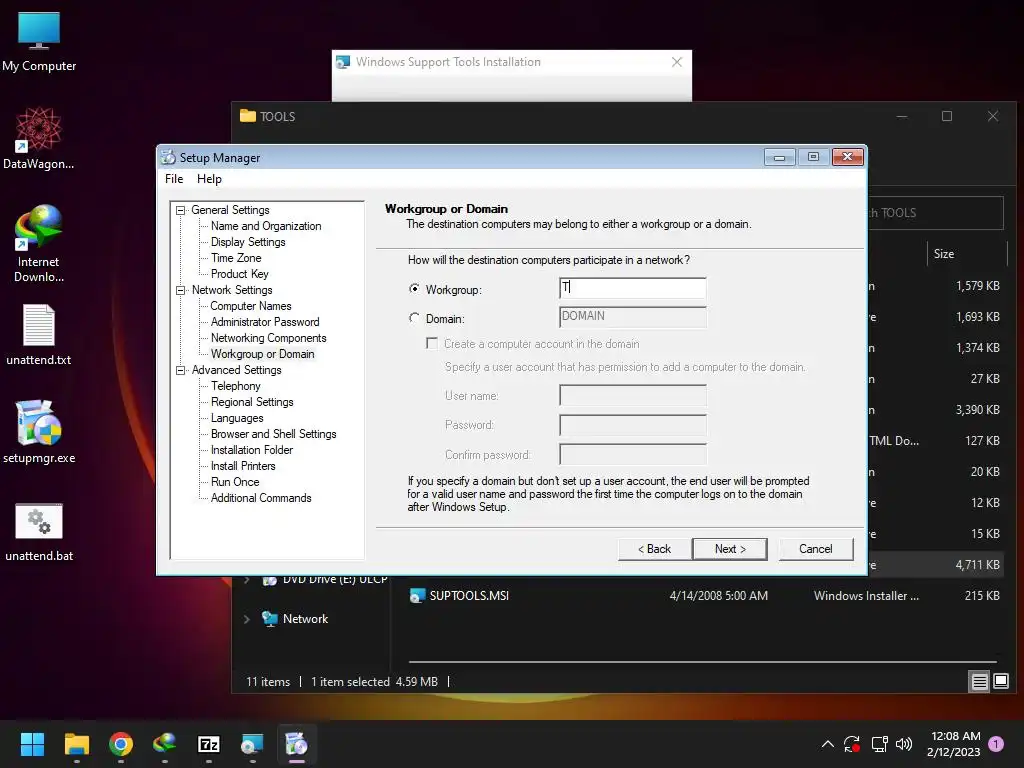1024x768 pixels.
Task: Open the My Computer desktop icon
Action: point(39,42)
